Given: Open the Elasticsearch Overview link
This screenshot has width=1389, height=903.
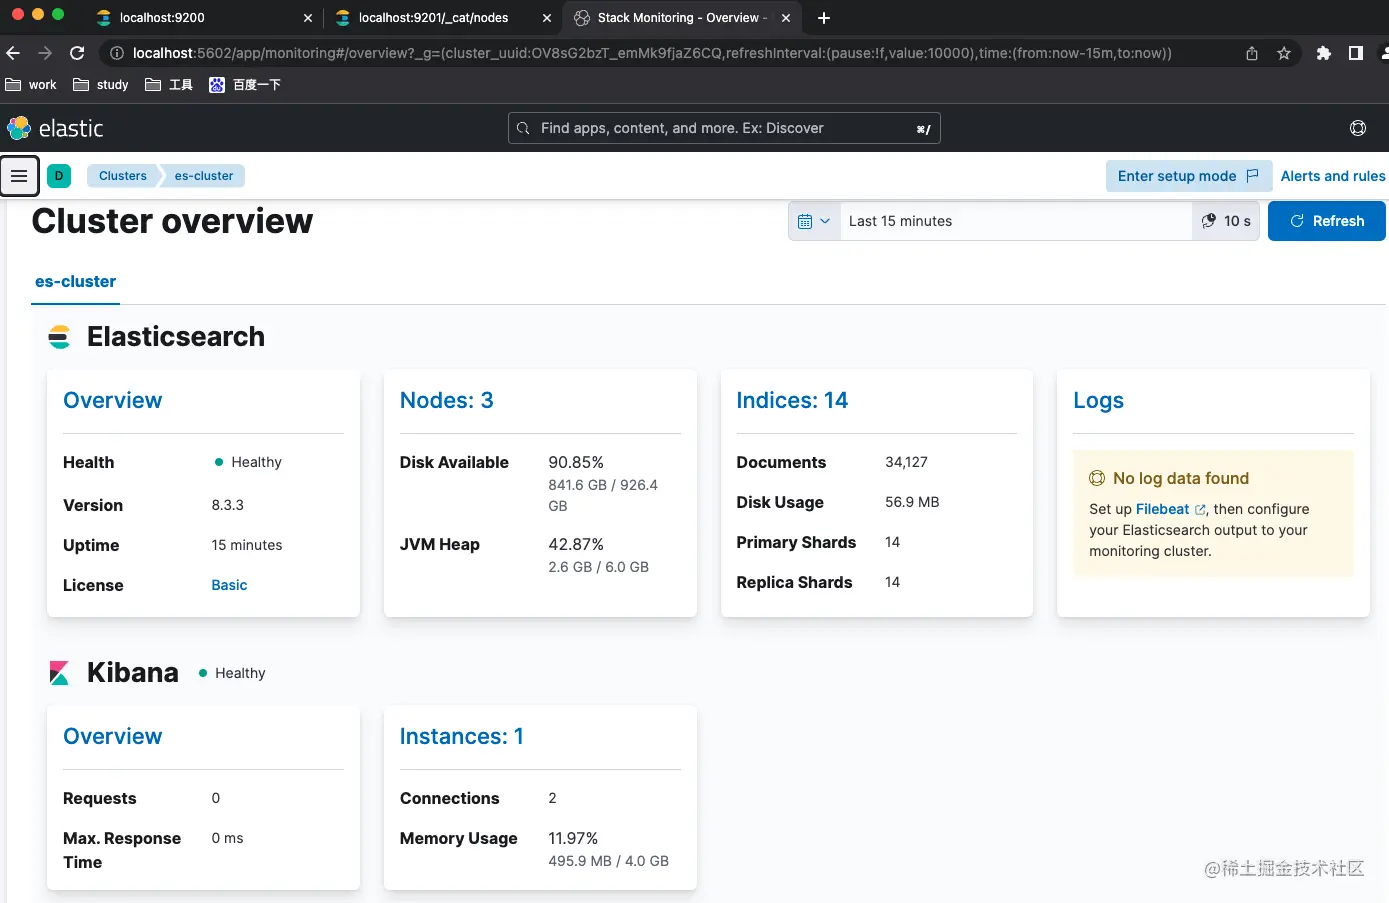Looking at the screenshot, I should click(x=112, y=400).
